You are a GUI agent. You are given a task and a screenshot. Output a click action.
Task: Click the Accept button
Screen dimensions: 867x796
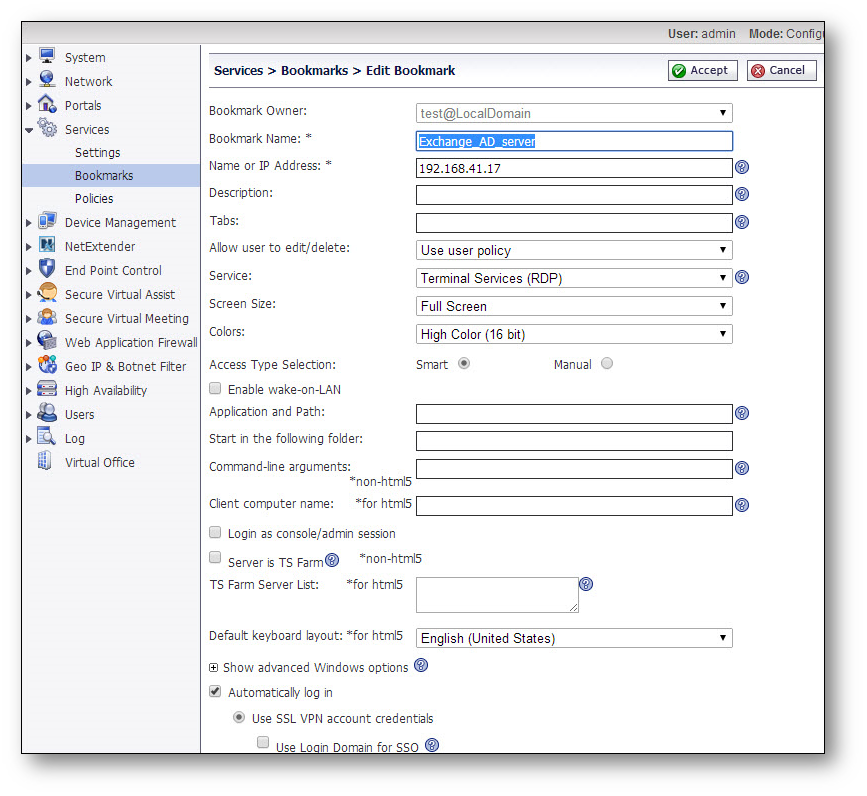click(x=702, y=70)
